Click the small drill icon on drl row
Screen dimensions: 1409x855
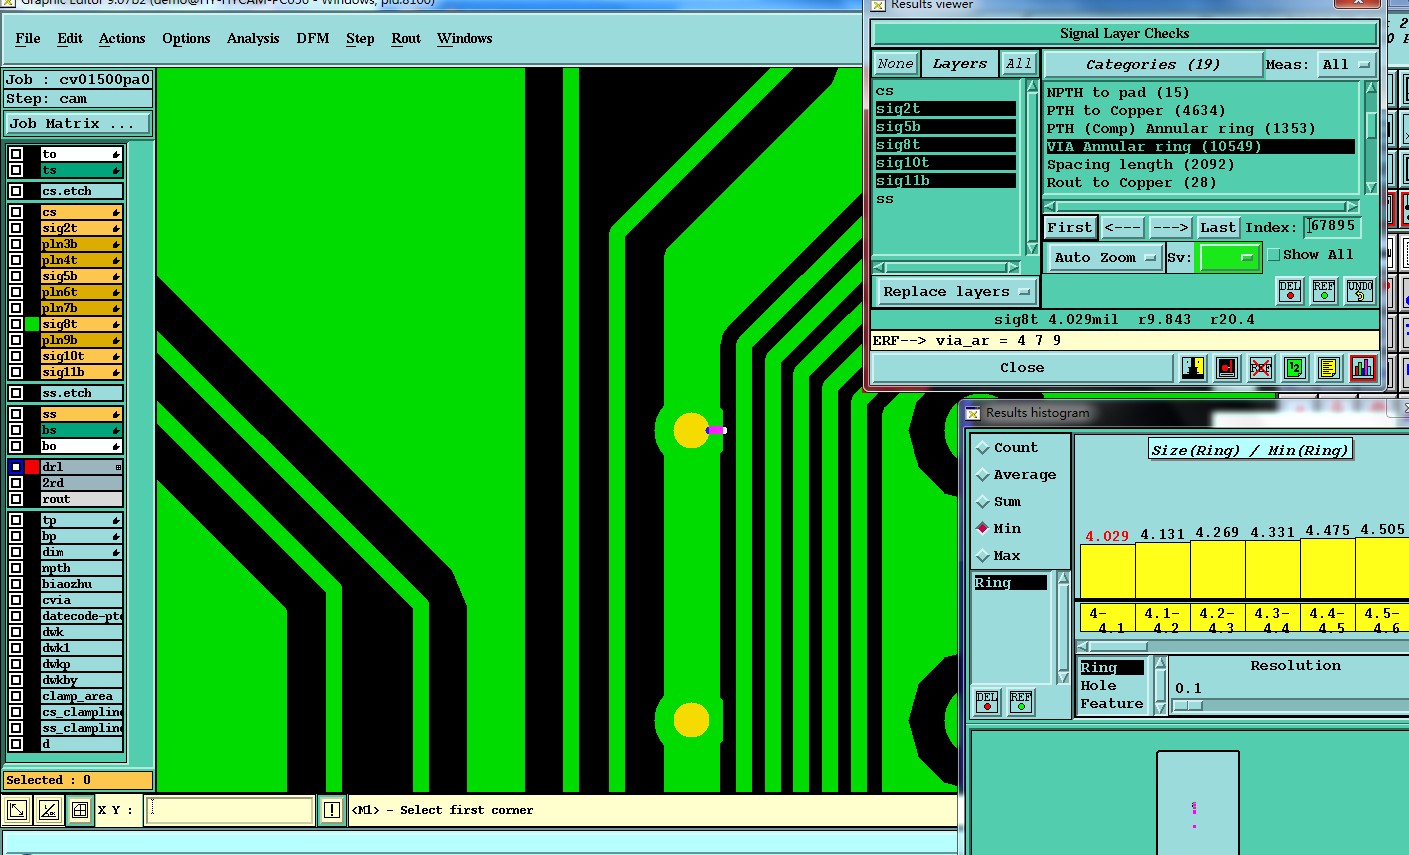118,467
